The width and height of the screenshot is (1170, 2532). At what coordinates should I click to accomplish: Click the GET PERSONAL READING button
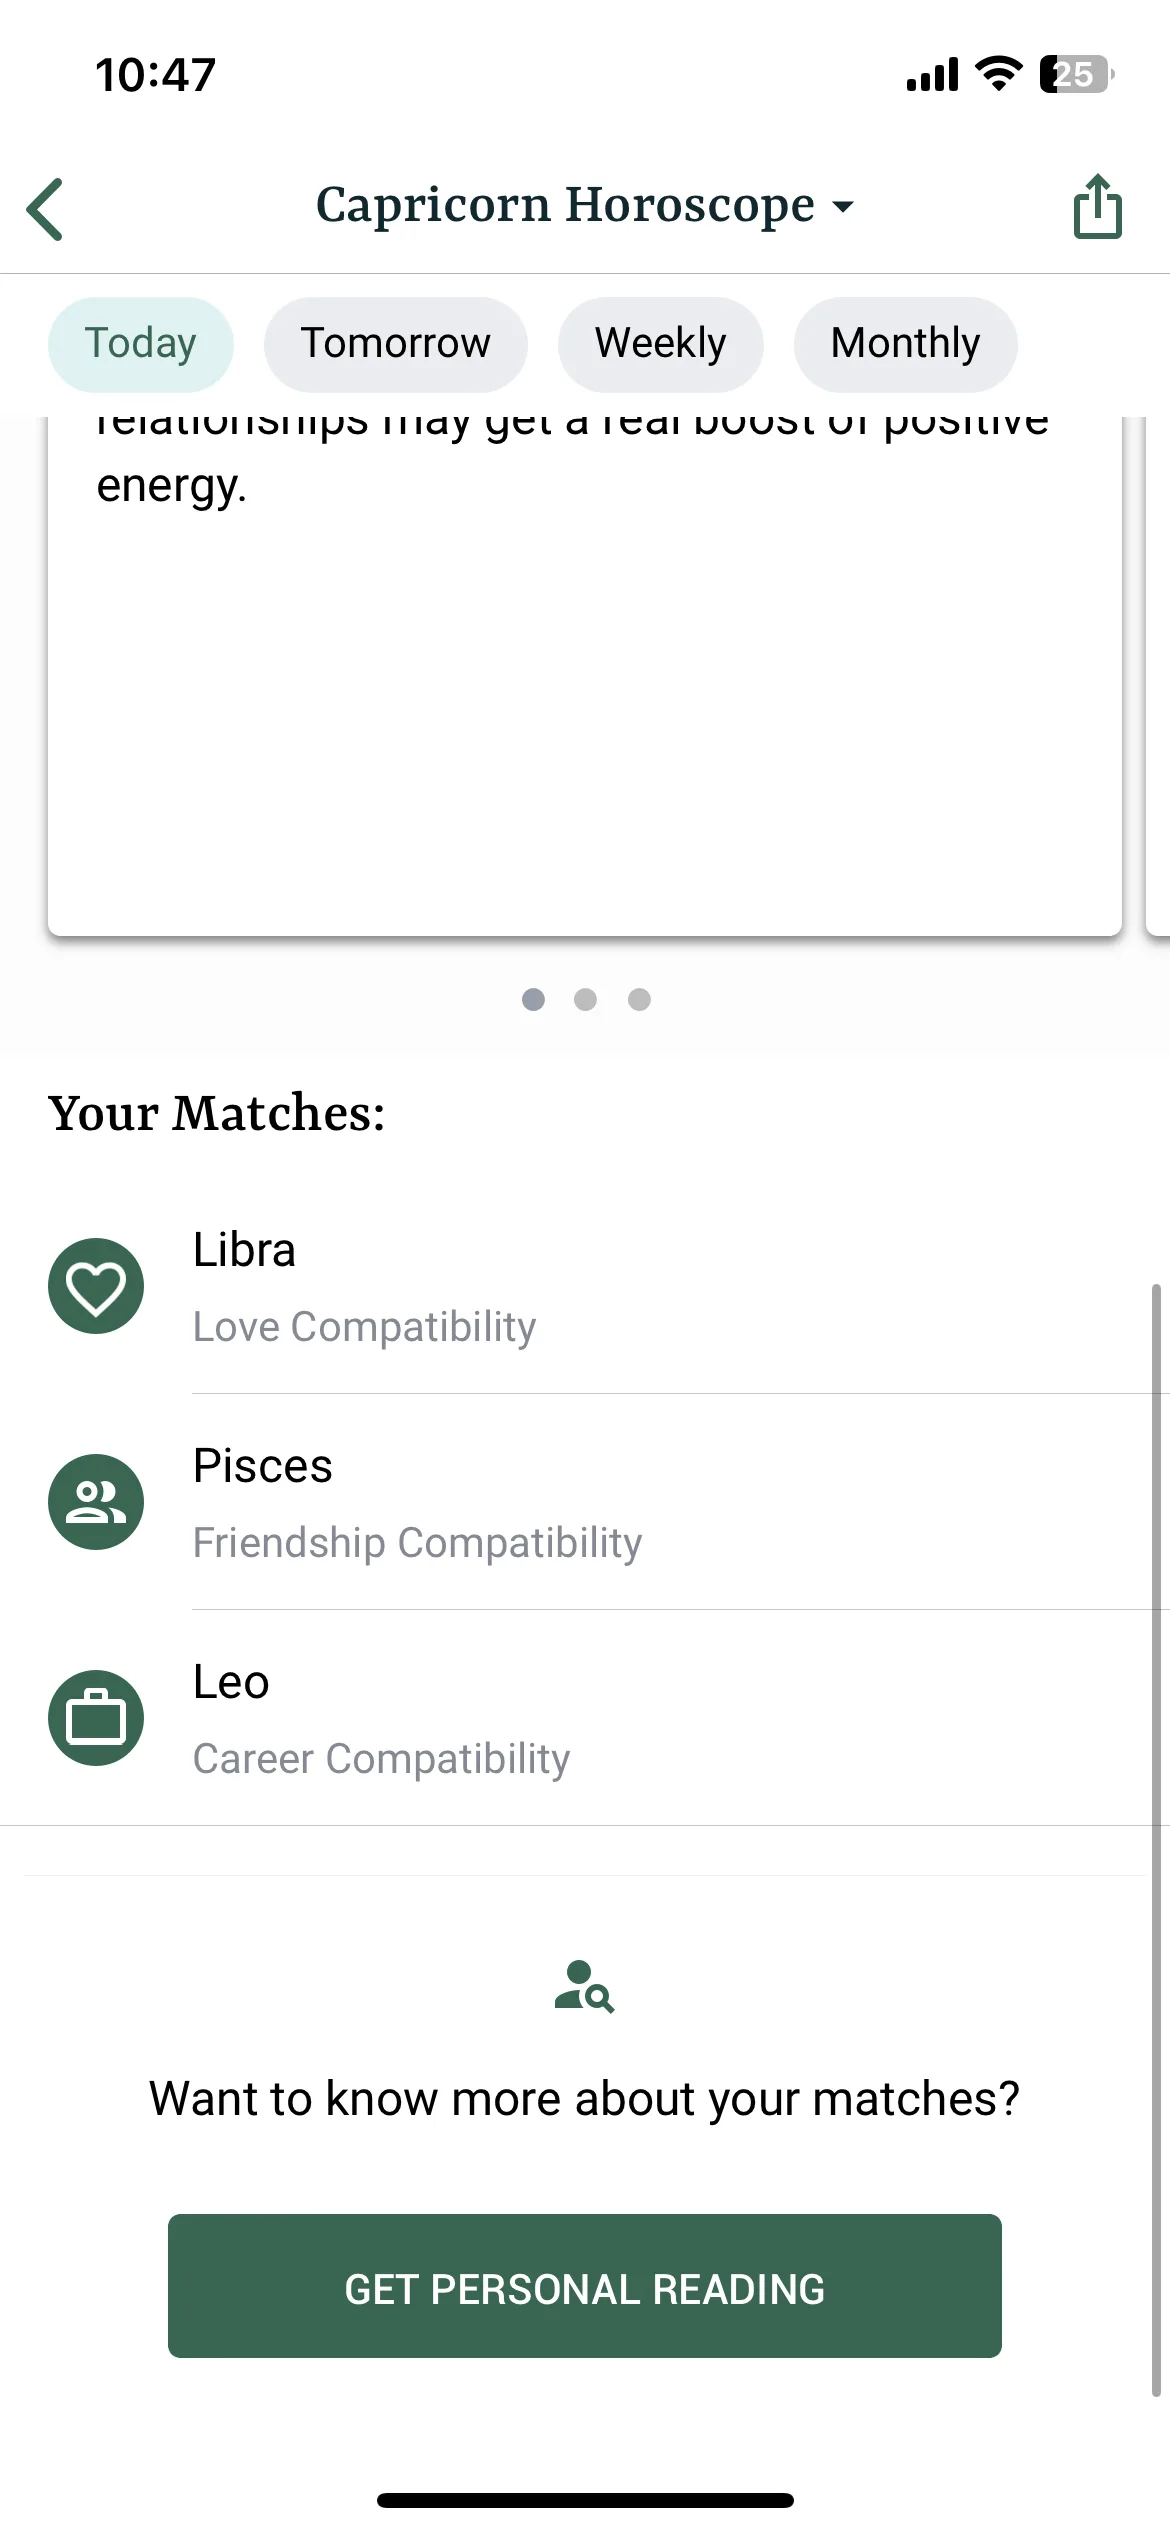(x=585, y=2286)
